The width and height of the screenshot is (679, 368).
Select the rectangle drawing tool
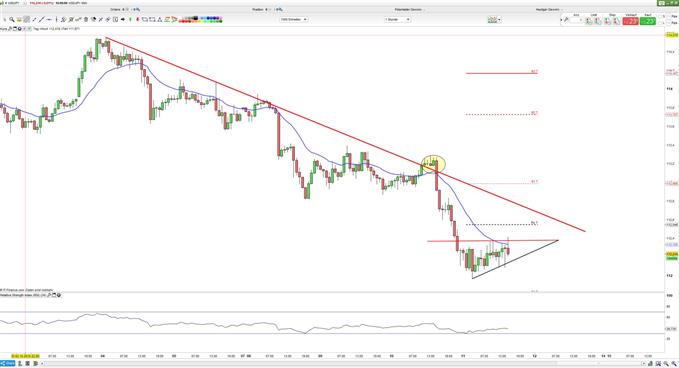pos(152,19)
